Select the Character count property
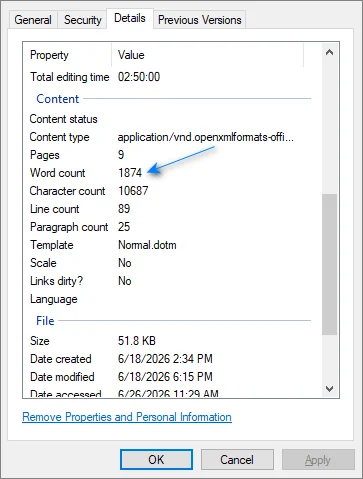Viewport: 363px width, 479px height. click(67, 191)
